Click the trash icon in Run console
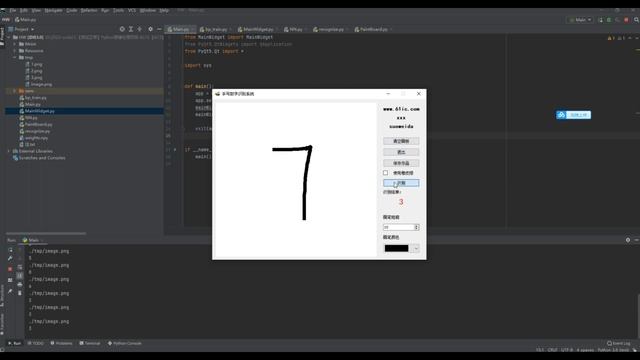 20,293
